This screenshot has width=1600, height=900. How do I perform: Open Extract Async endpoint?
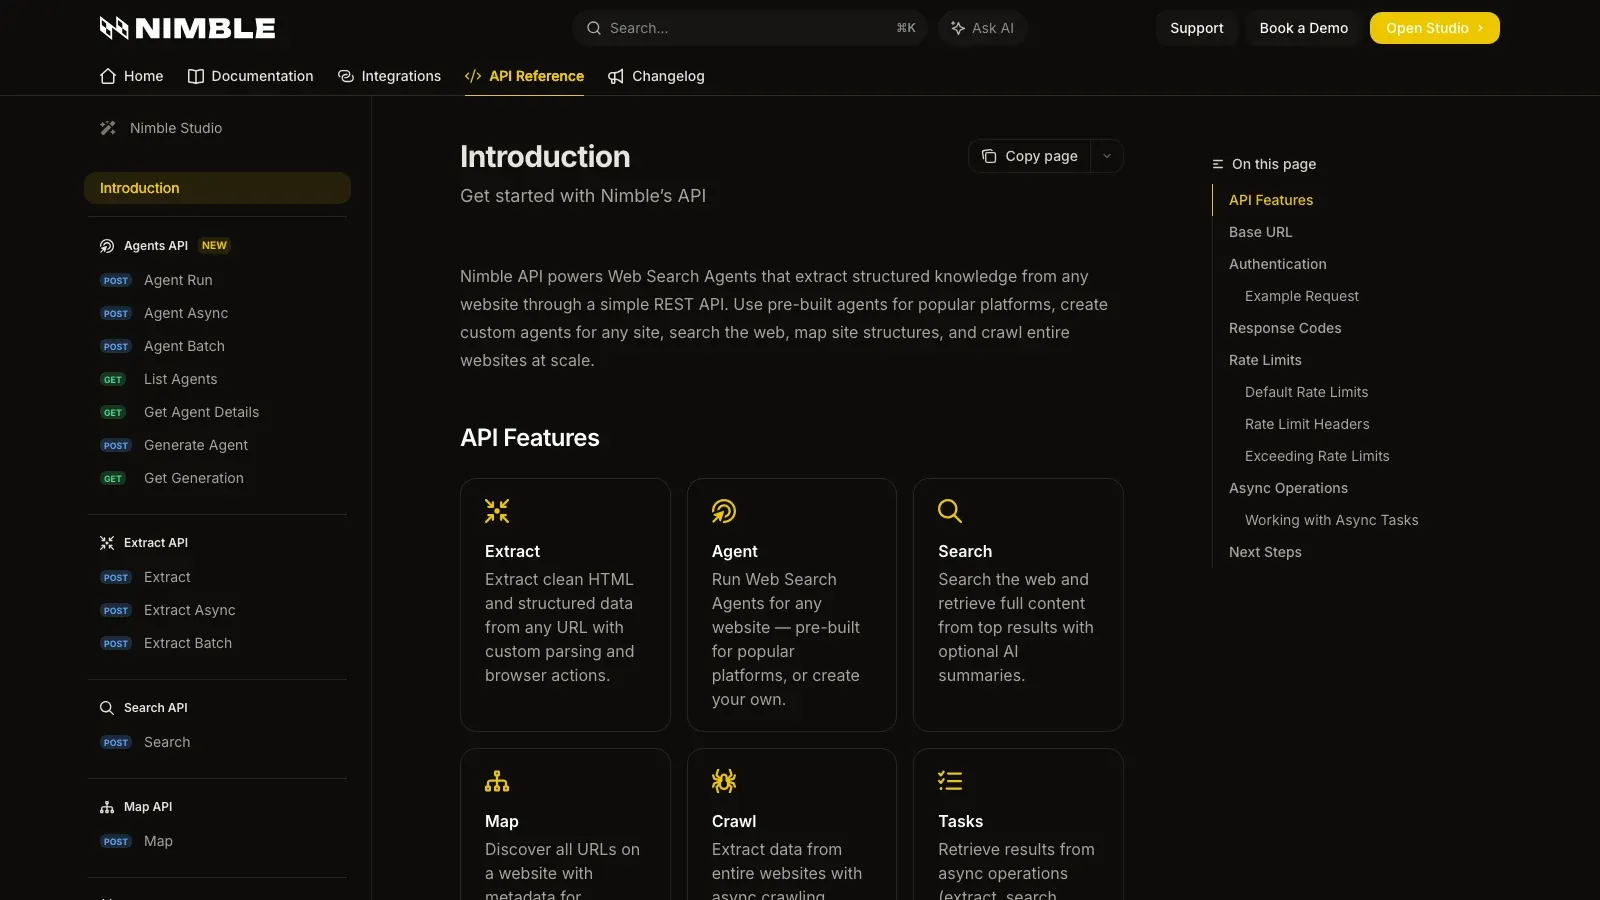[217, 610]
